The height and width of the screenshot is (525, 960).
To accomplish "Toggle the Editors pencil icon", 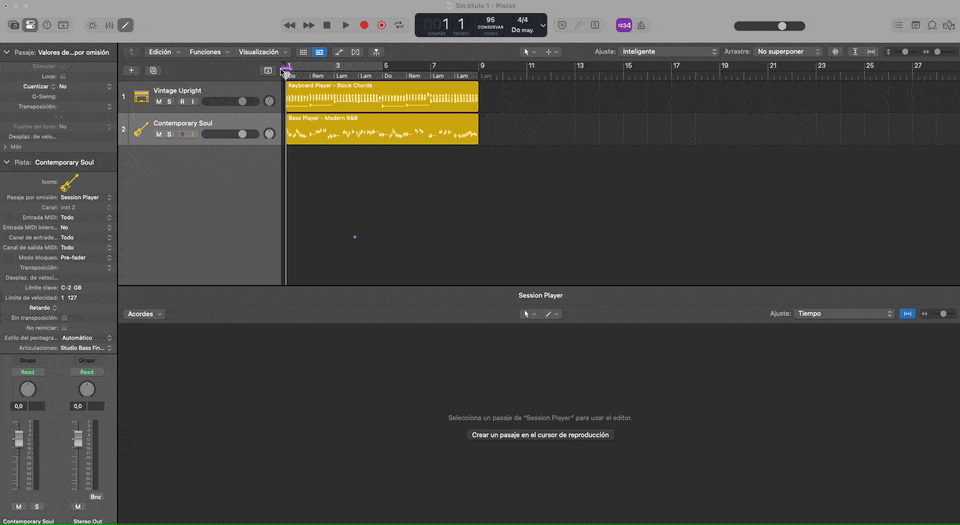I will coord(126,25).
